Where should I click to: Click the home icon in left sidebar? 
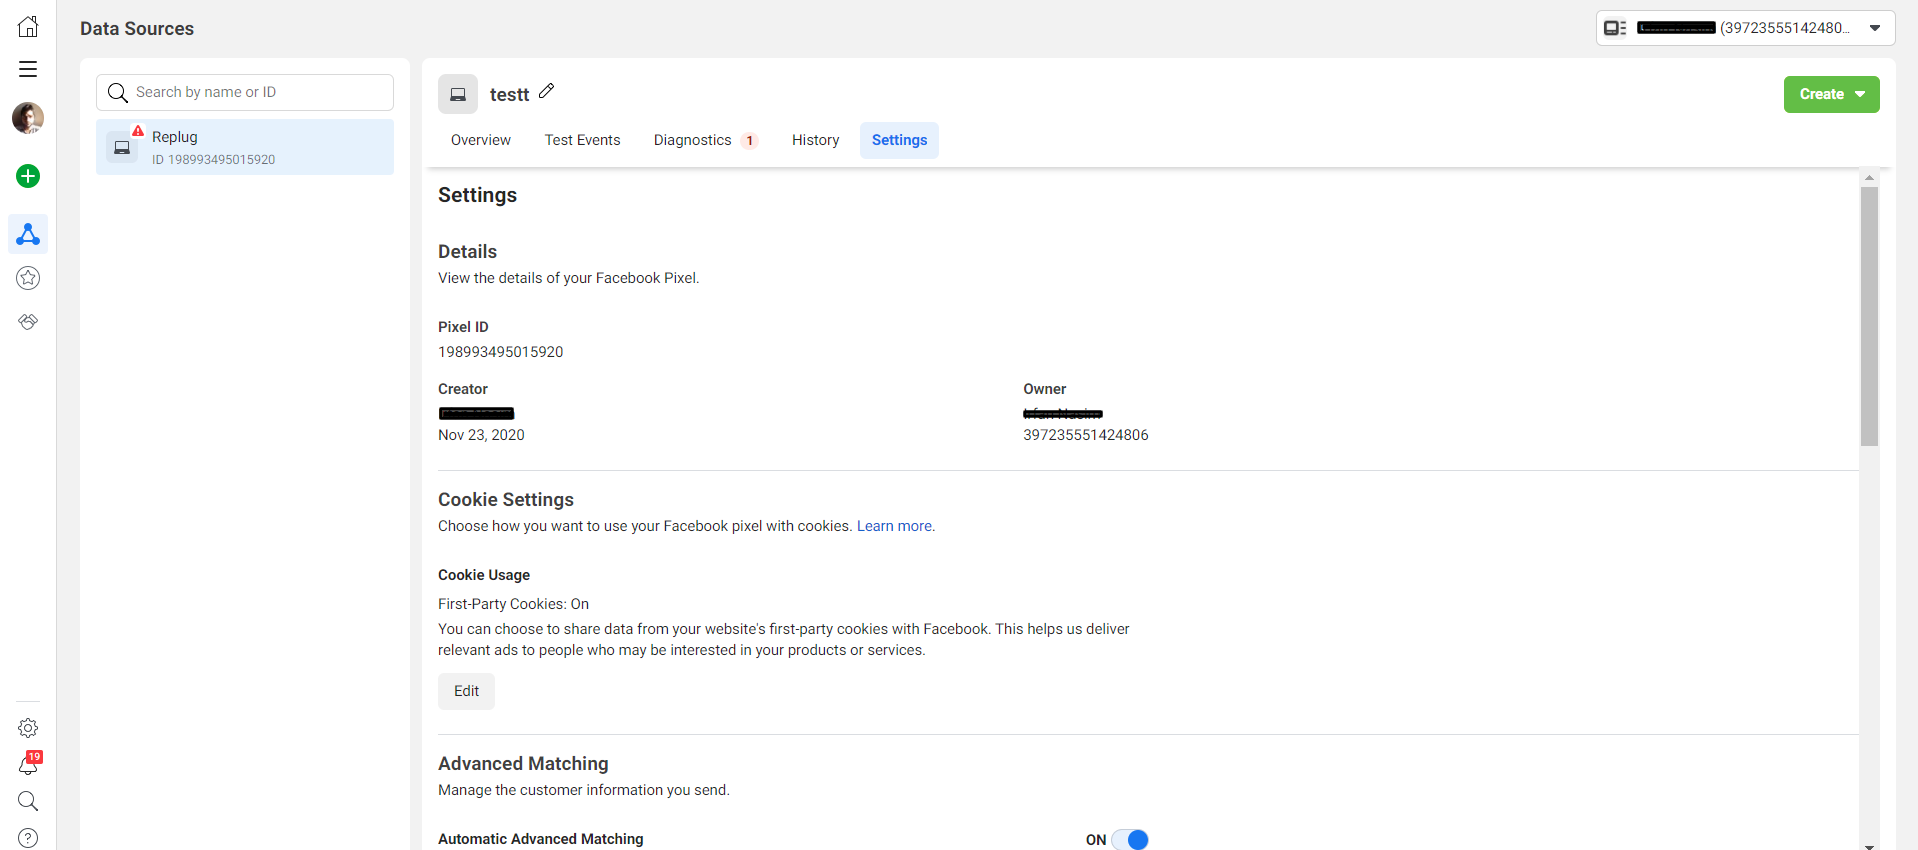pyautogui.click(x=28, y=27)
